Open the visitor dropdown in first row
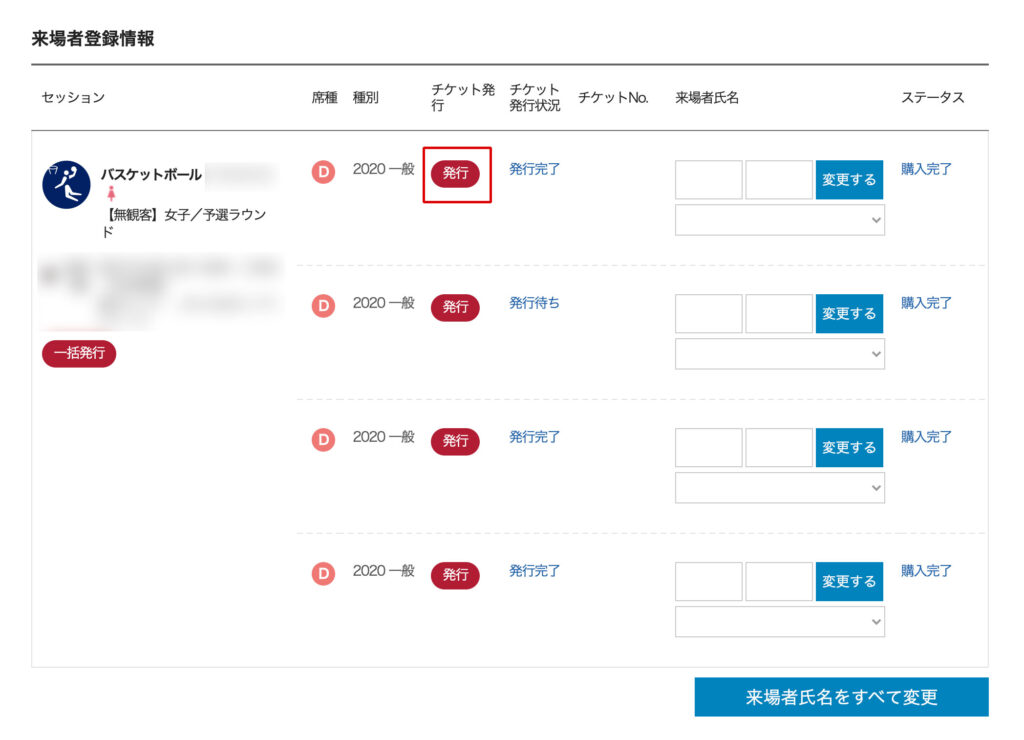This screenshot has height=740, width=1024. point(779,220)
